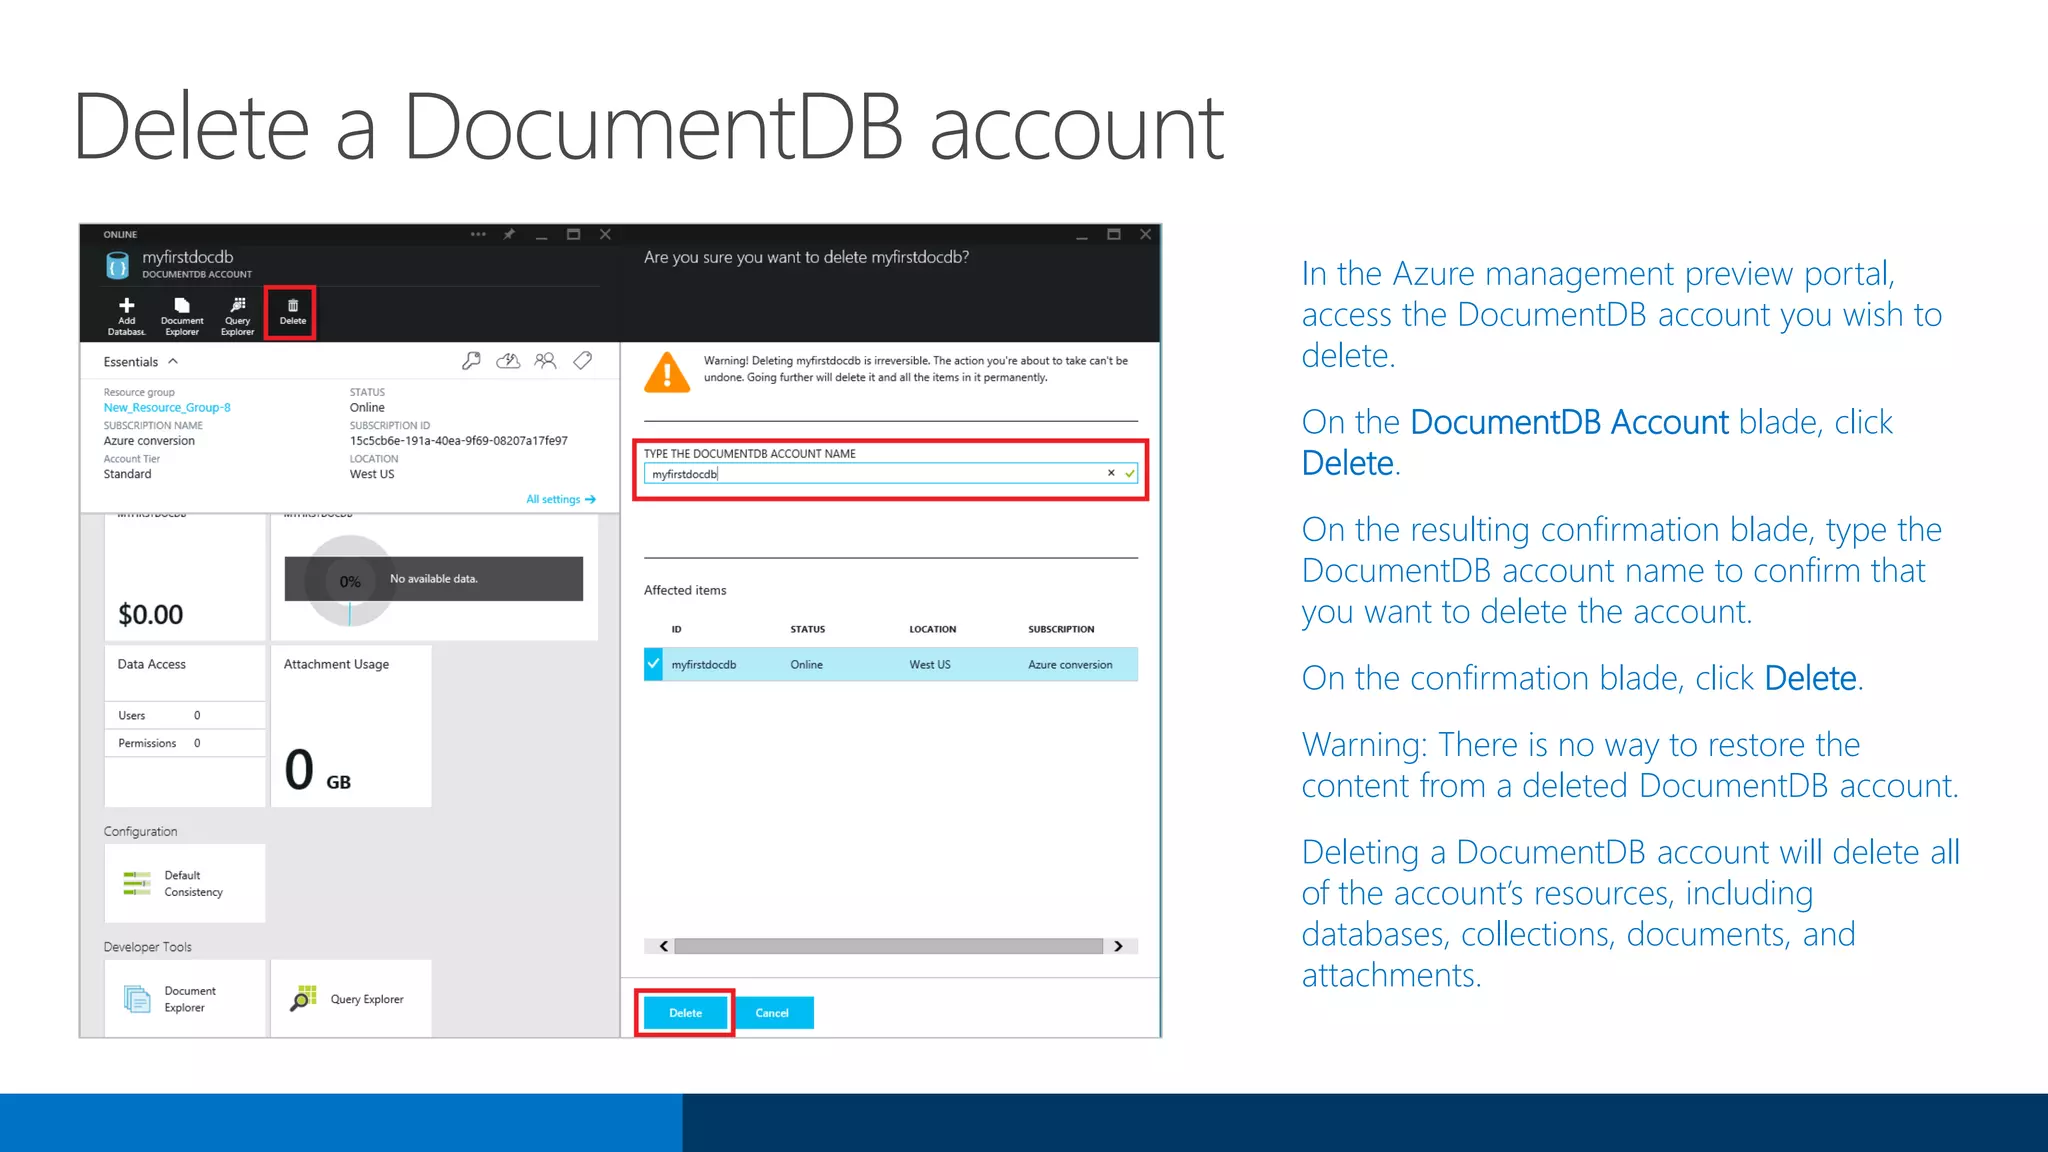2048x1152 pixels.
Task: Open the ellipsis more options menu
Action: 478,234
